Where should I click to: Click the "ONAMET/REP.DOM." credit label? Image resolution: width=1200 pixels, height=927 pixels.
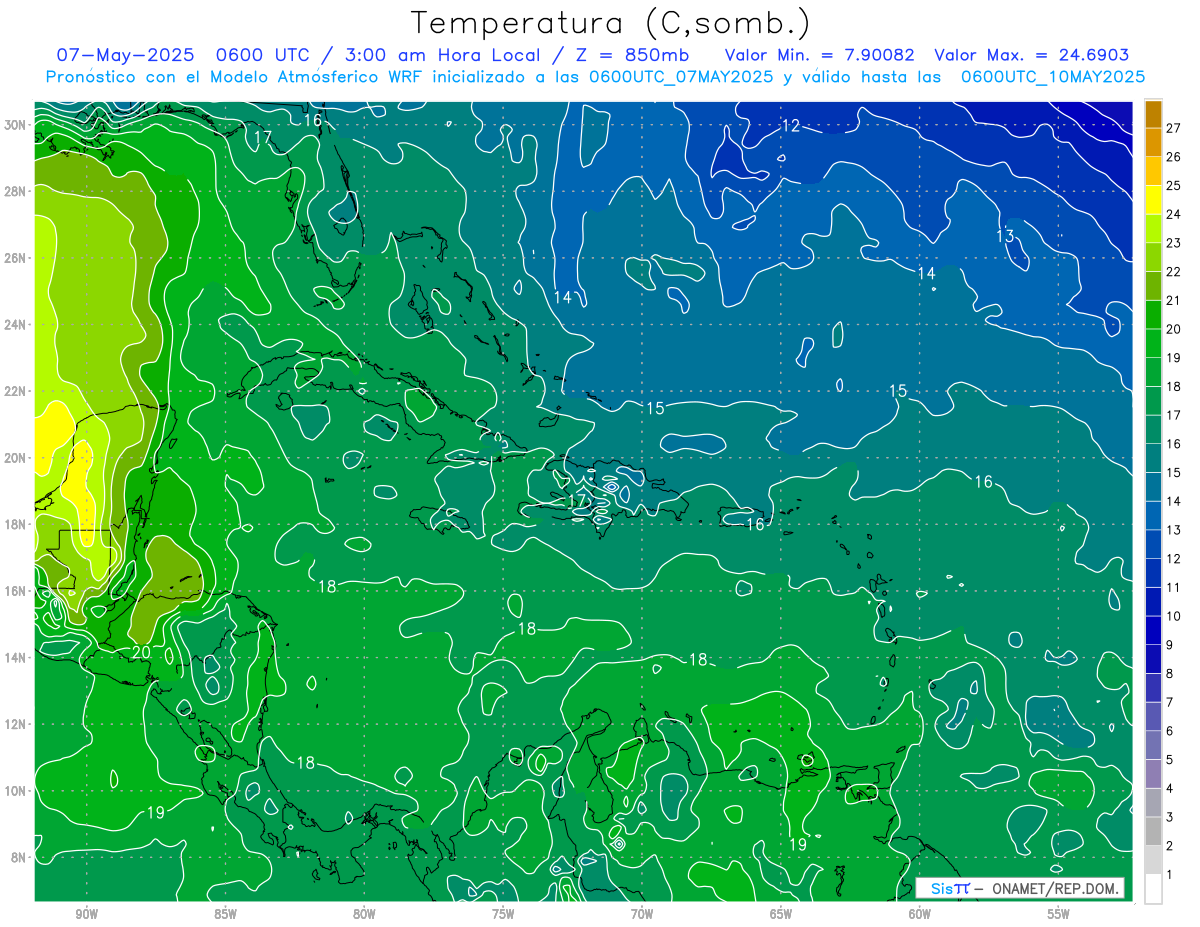[1056, 888]
